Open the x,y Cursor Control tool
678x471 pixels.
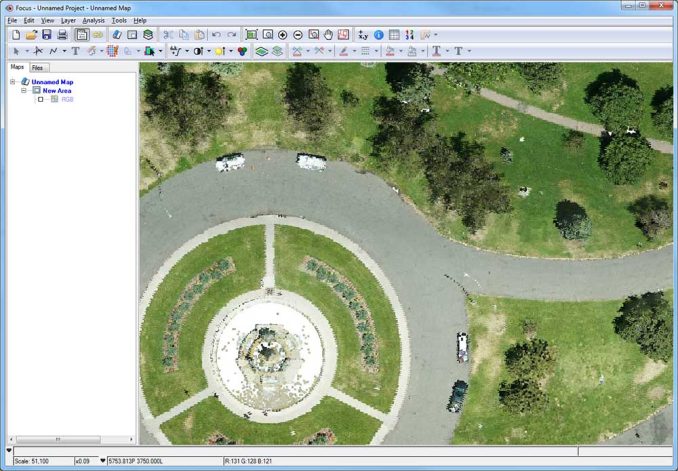pos(363,35)
